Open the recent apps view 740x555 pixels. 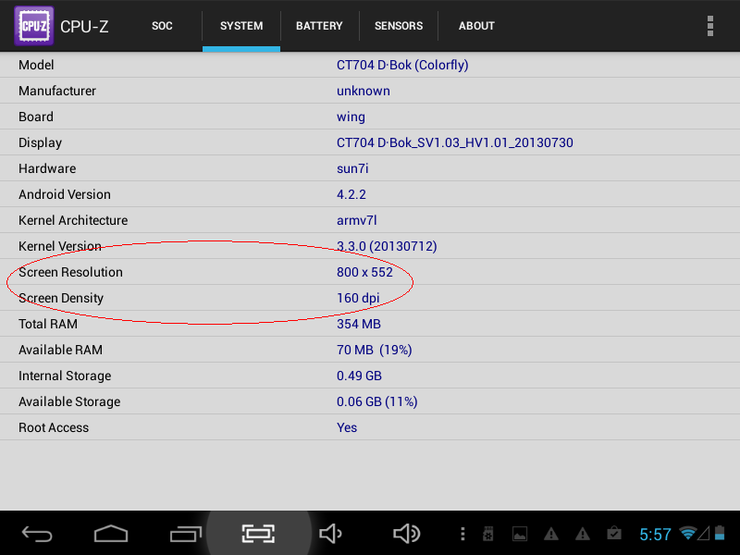pos(185,534)
